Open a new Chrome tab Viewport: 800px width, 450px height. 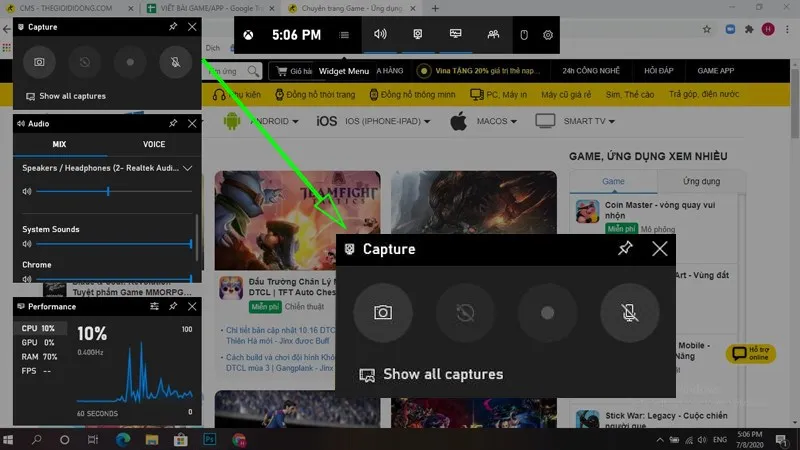click(435, 8)
